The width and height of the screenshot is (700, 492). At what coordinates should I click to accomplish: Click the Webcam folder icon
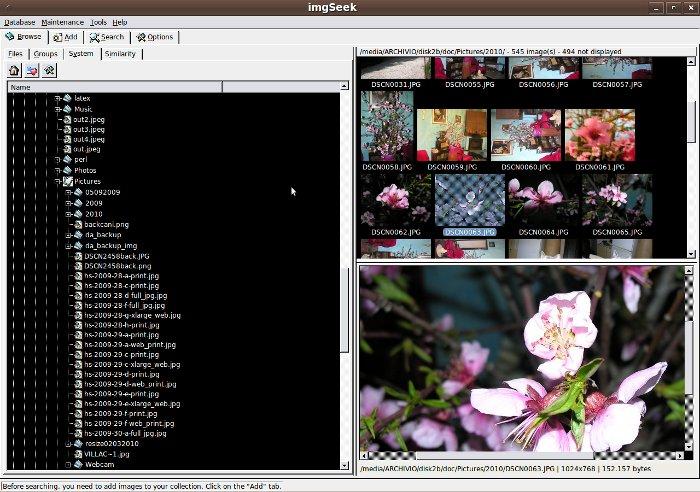[x=78, y=465]
